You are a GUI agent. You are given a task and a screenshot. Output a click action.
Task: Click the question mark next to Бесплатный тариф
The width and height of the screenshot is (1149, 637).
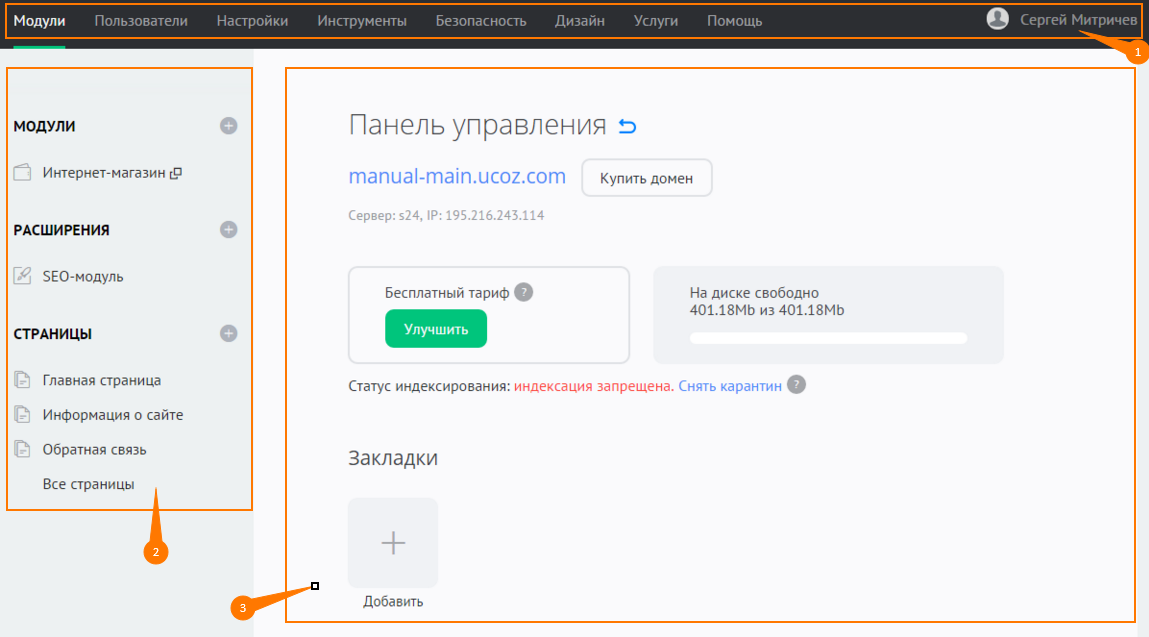524,293
